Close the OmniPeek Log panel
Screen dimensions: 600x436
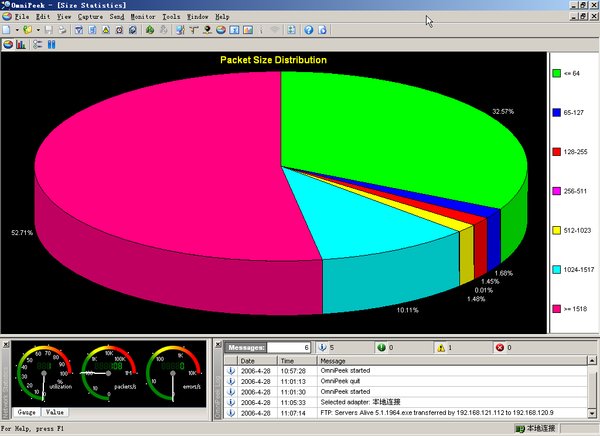click(x=218, y=345)
